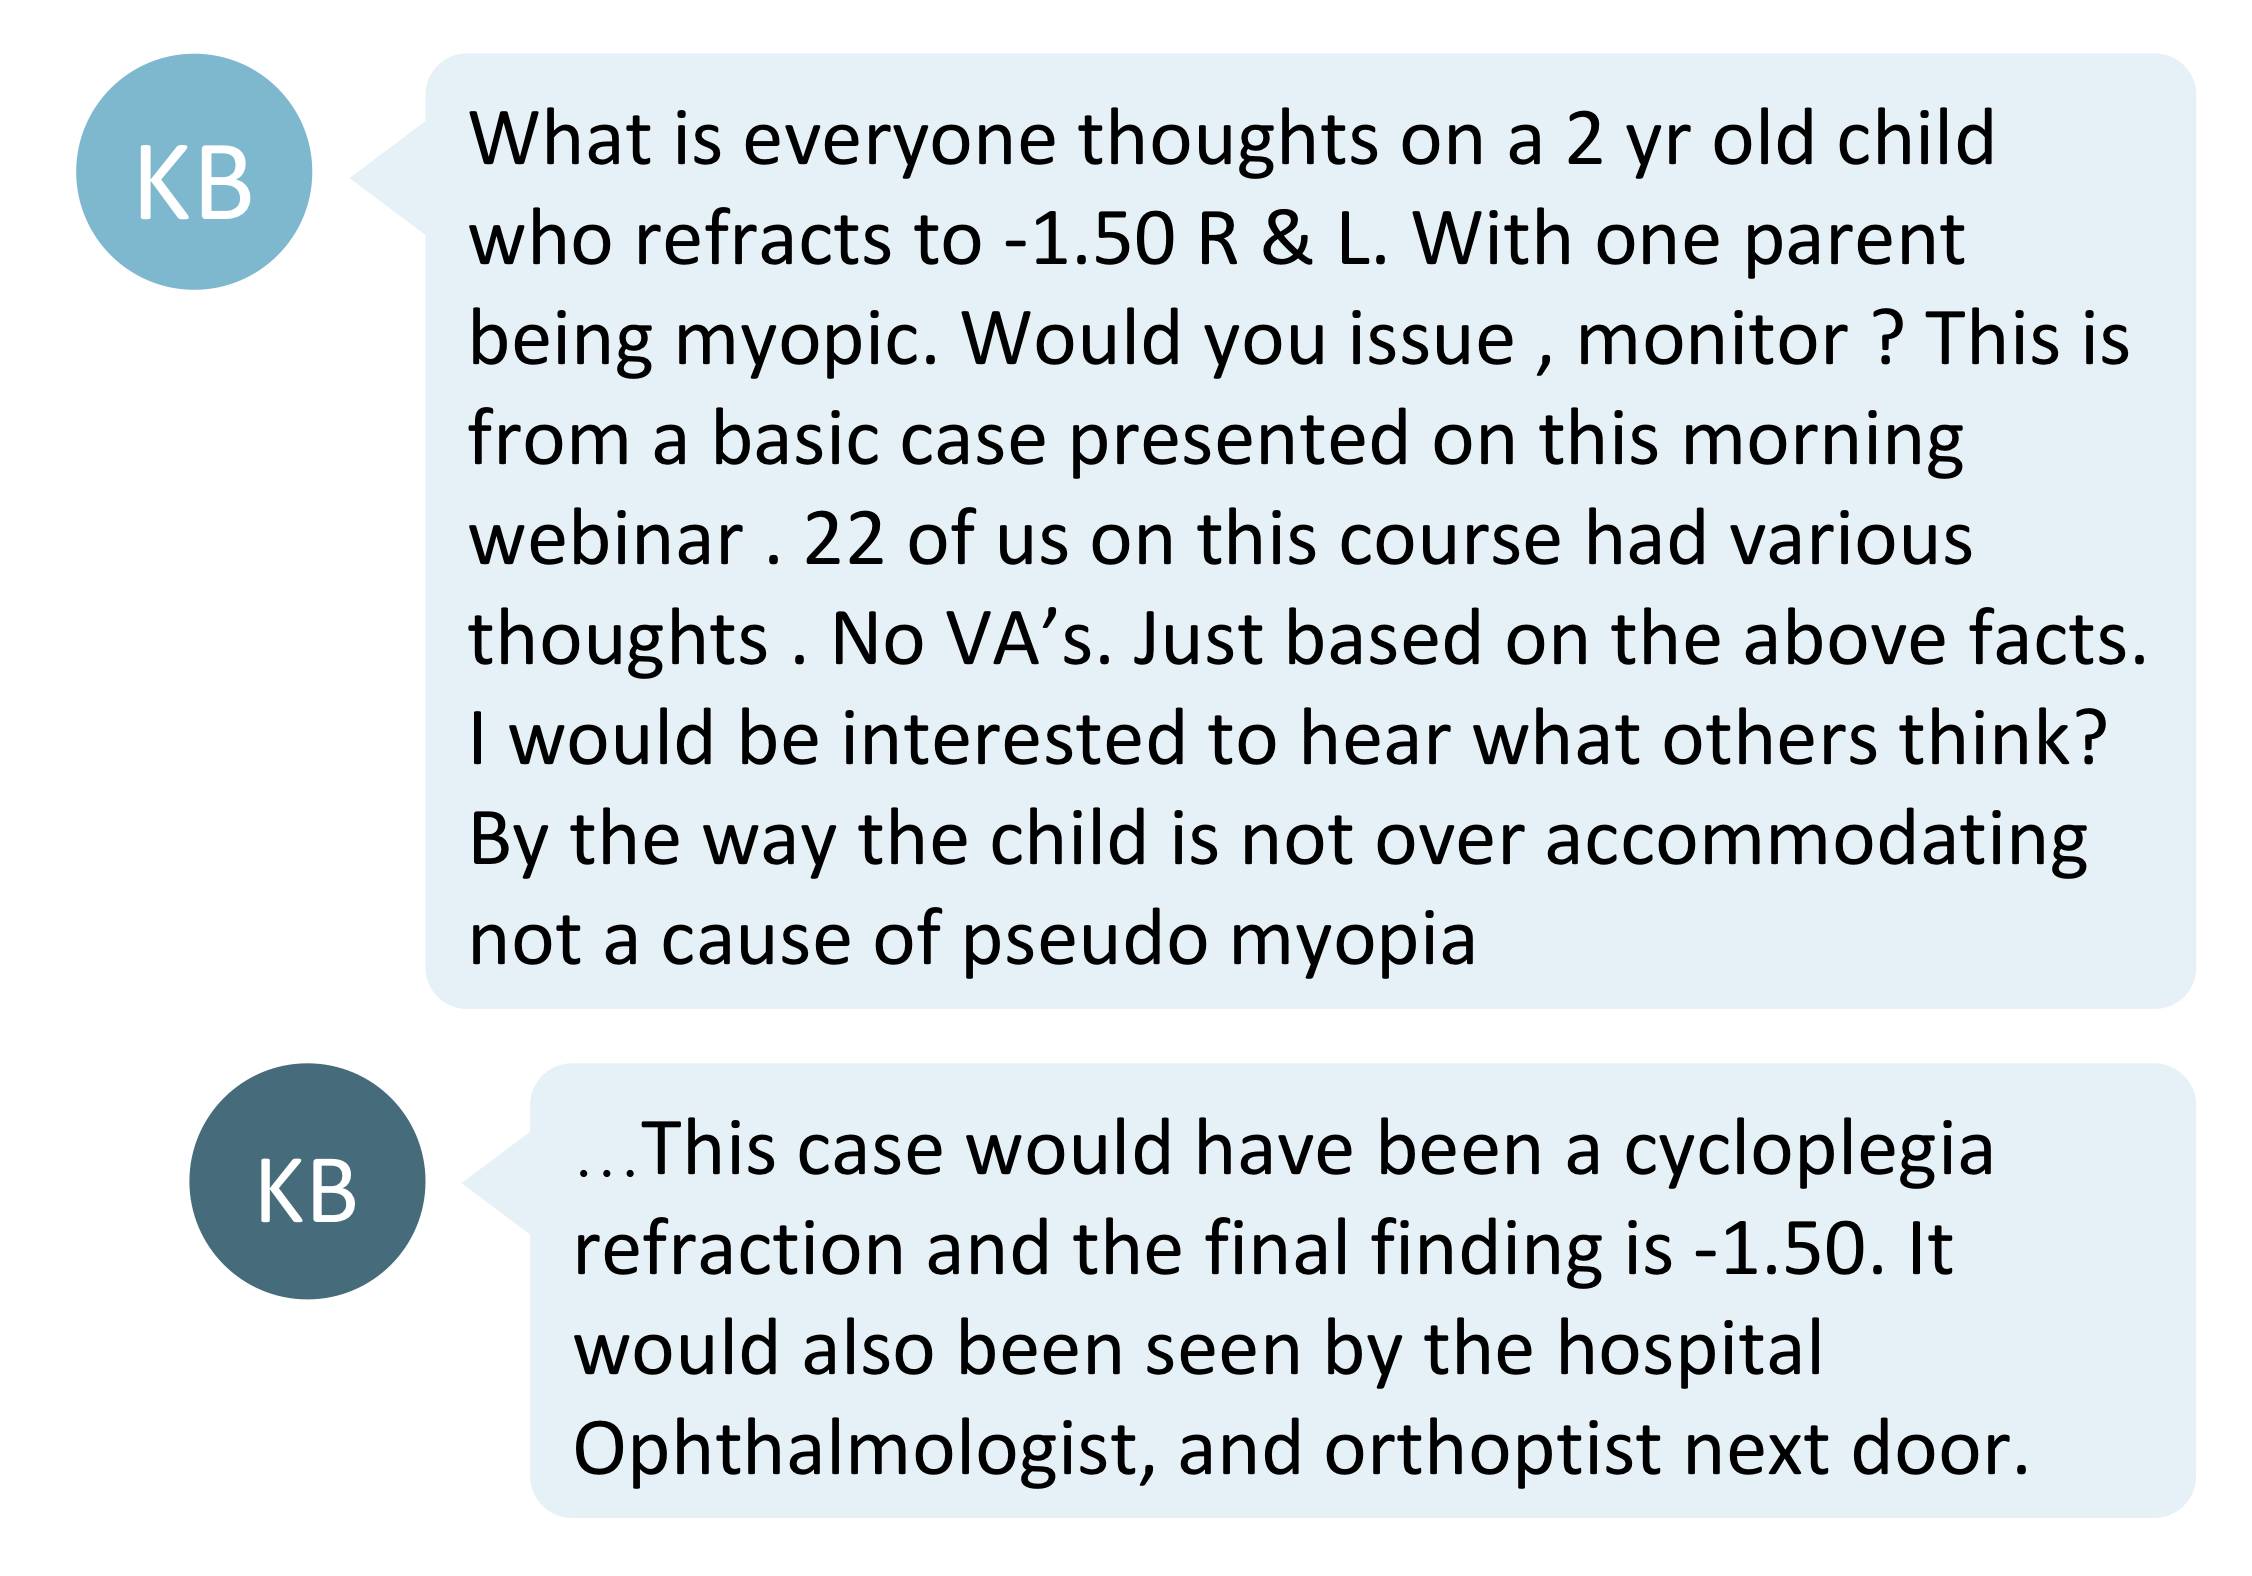Click the pointer tail of the second message bubble
This screenshot has width=2252, height=1576.
pyautogui.click(x=498, y=1184)
